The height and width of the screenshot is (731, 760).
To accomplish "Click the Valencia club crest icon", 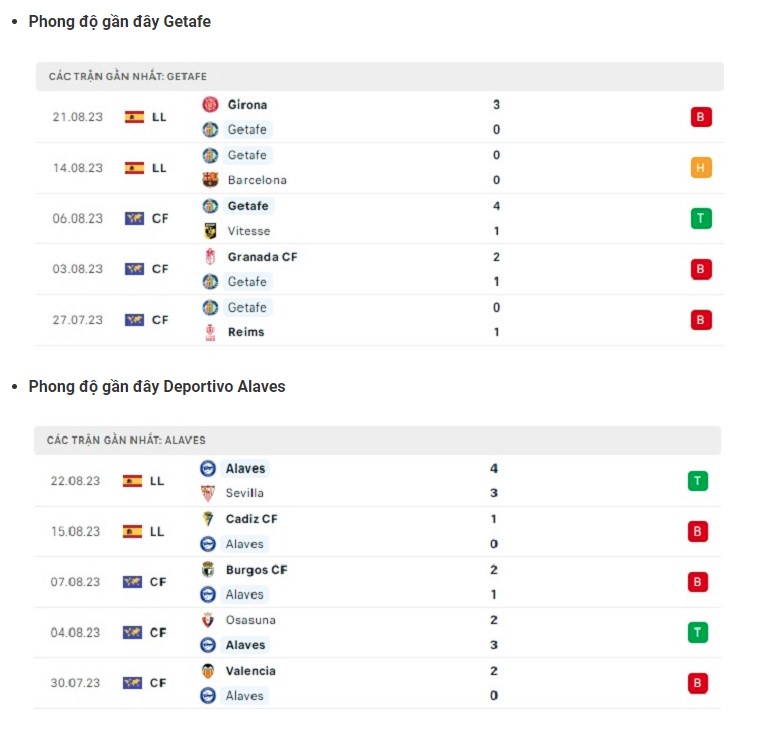I will [x=208, y=671].
